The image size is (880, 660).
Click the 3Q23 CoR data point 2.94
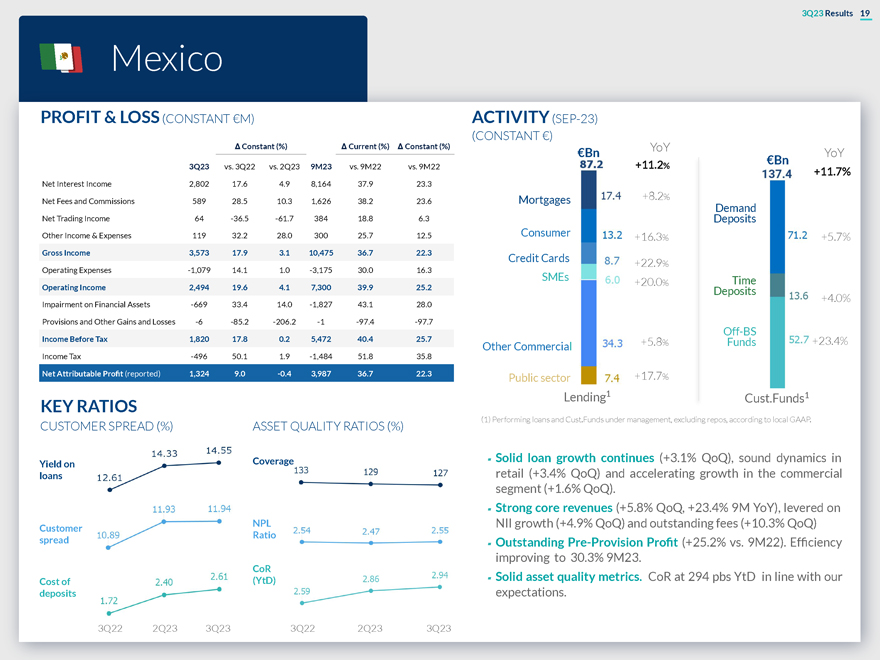tap(439, 587)
